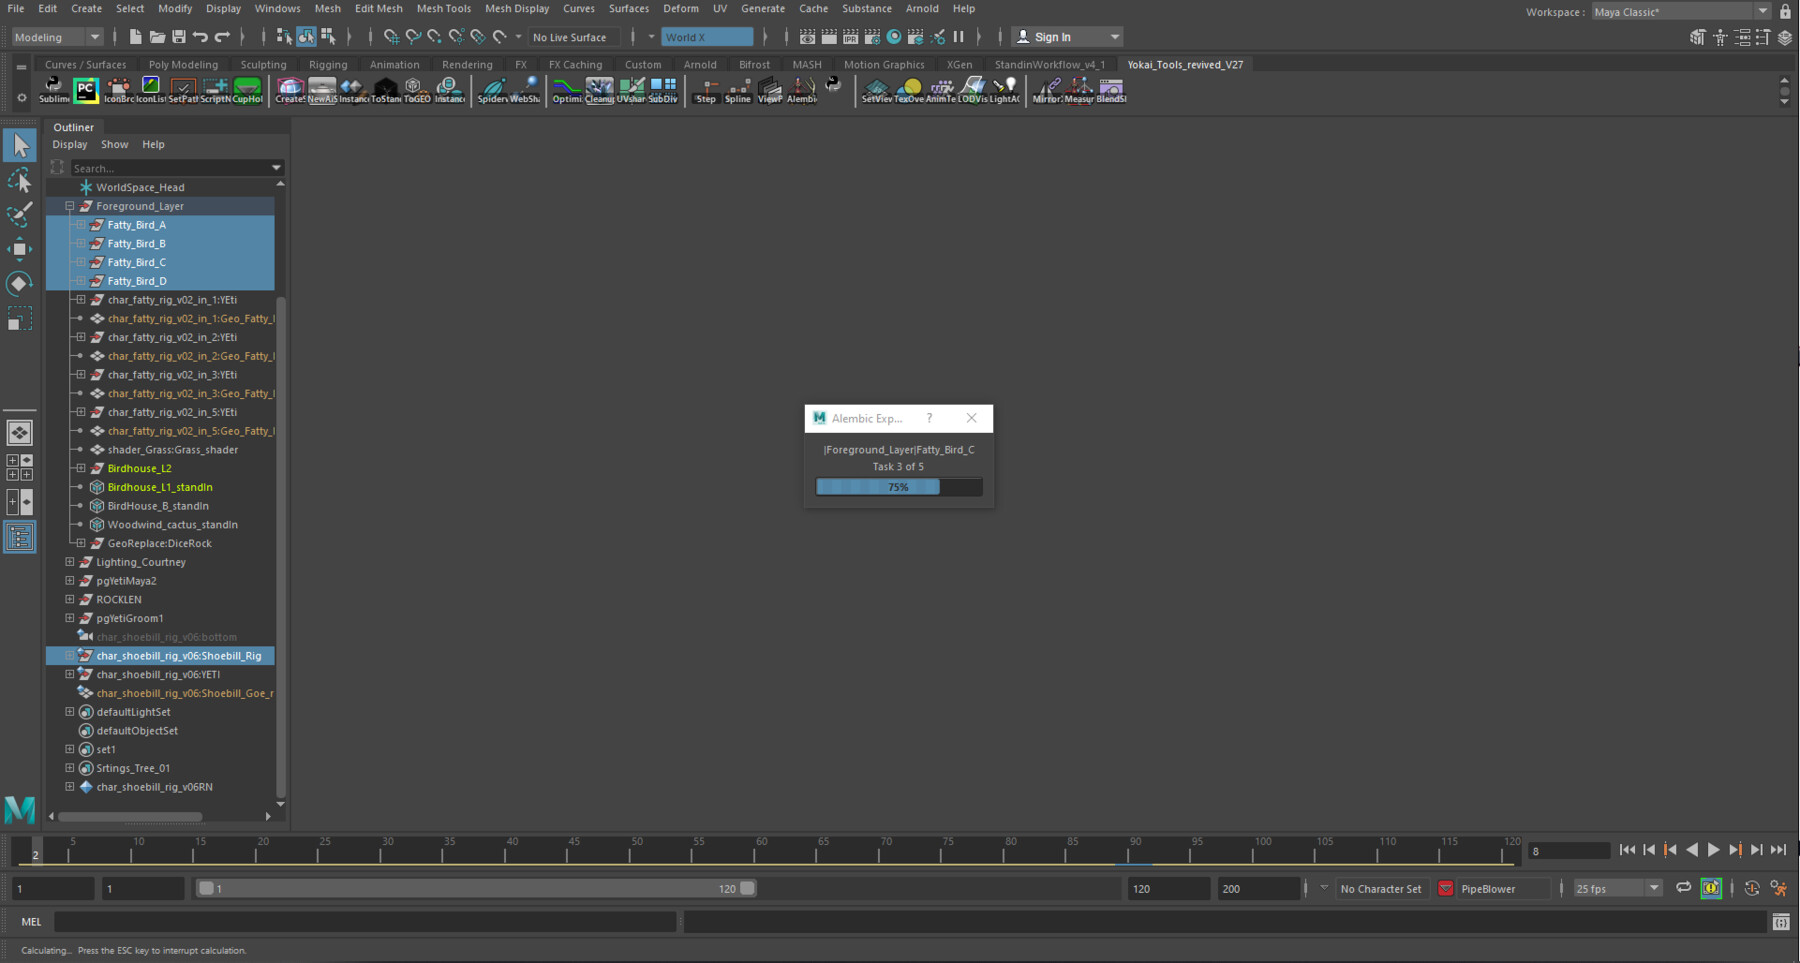The width and height of the screenshot is (1800, 963).
Task: Toggle auto keyframe mode
Action: click(x=1711, y=888)
